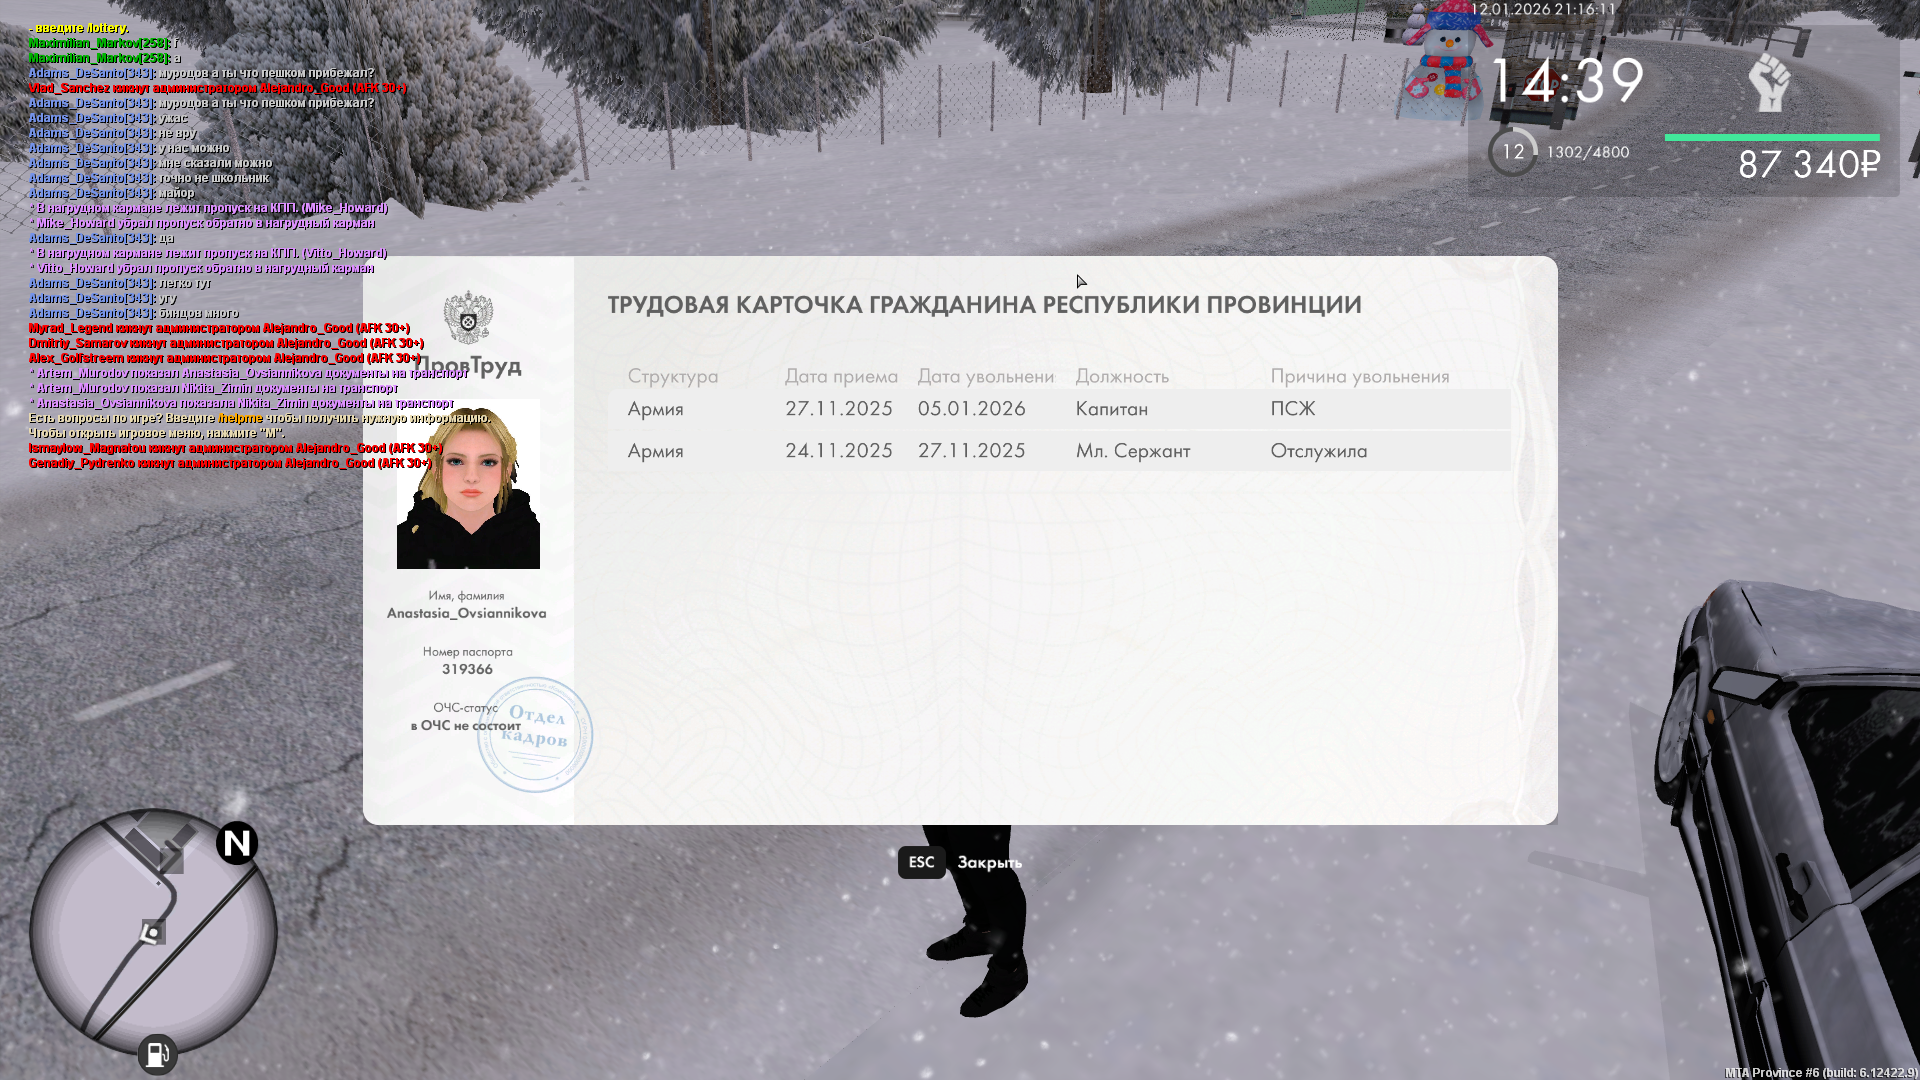Viewport: 1920px width, 1080px height.
Task: Click the passport number 319366
Action: coord(468,668)
